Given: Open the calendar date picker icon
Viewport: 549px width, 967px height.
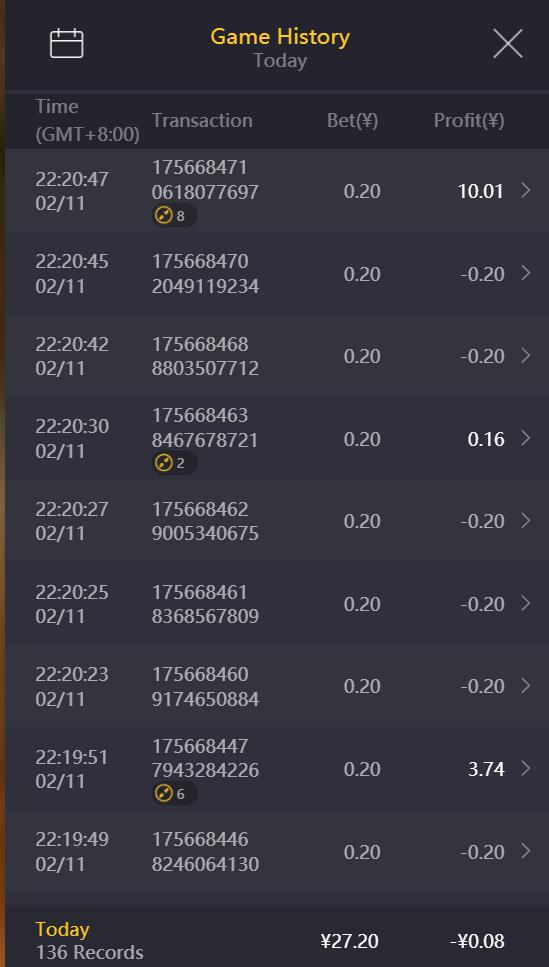Looking at the screenshot, I should 67,44.
